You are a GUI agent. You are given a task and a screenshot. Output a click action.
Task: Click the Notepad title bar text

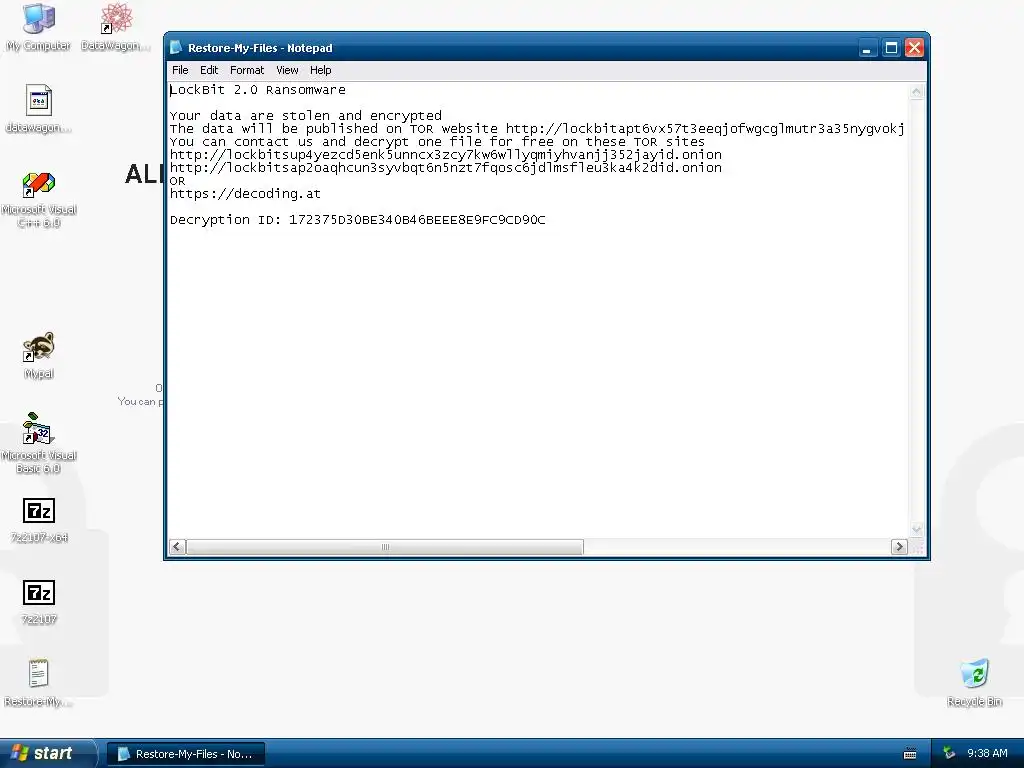(260, 48)
